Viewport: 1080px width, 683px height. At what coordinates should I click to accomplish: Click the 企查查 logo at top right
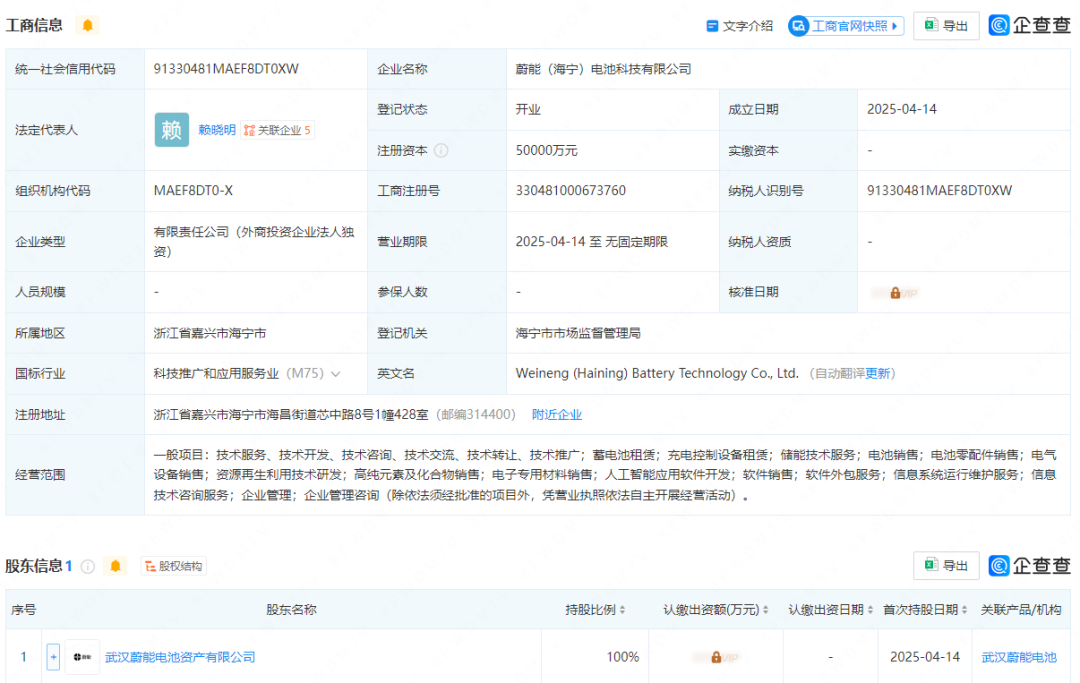[x=1030, y=26]
